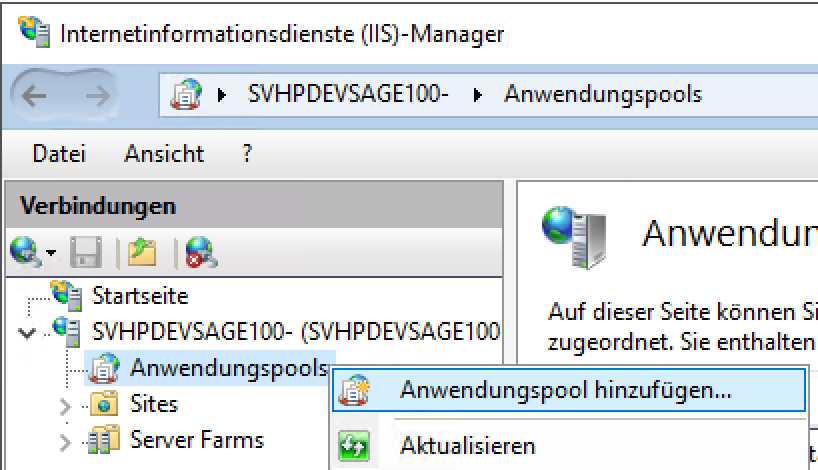Click the Anwendungspools breadcrumb segment
818x470 pixels.
(602, 95)
